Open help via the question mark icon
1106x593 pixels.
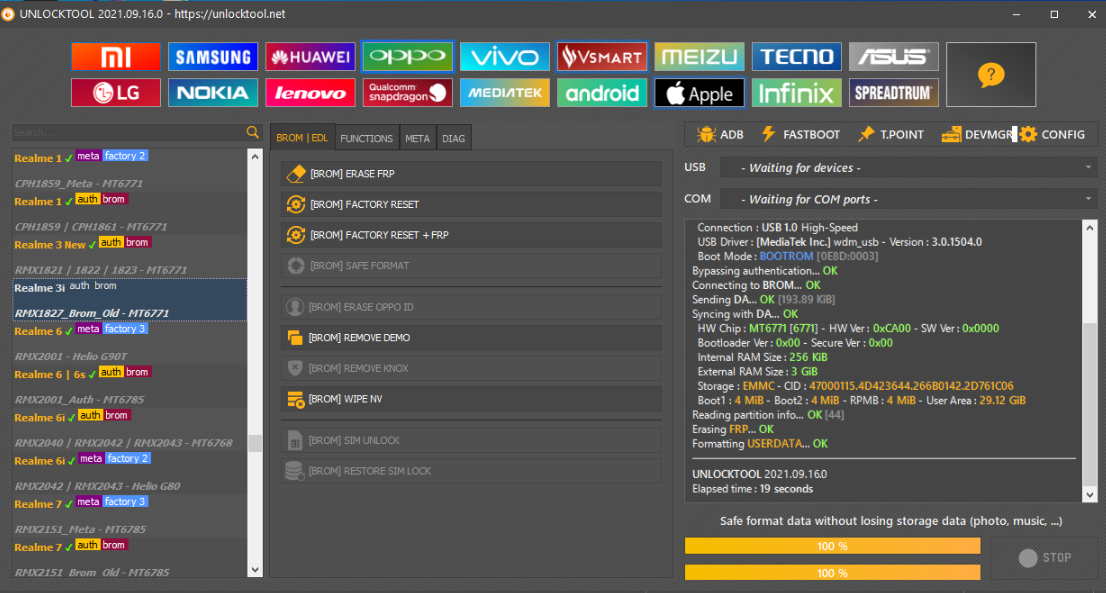991,74
